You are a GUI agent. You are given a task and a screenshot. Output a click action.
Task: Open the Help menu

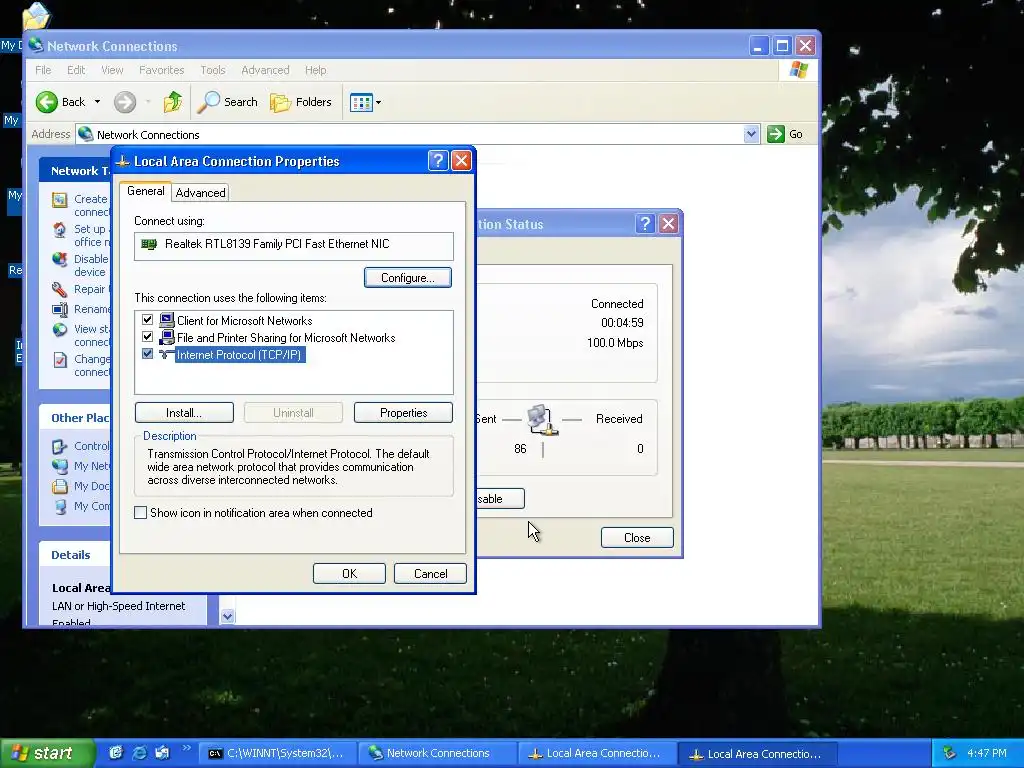coord(315,70)
